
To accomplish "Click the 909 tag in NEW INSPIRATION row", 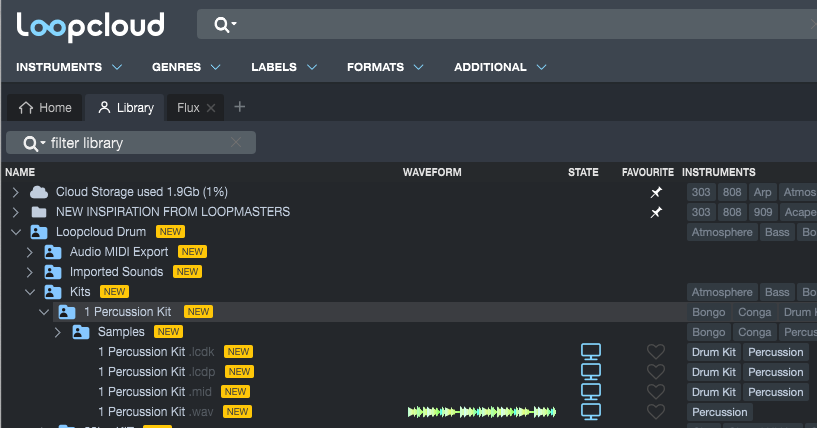I will (x=763, y=212).
